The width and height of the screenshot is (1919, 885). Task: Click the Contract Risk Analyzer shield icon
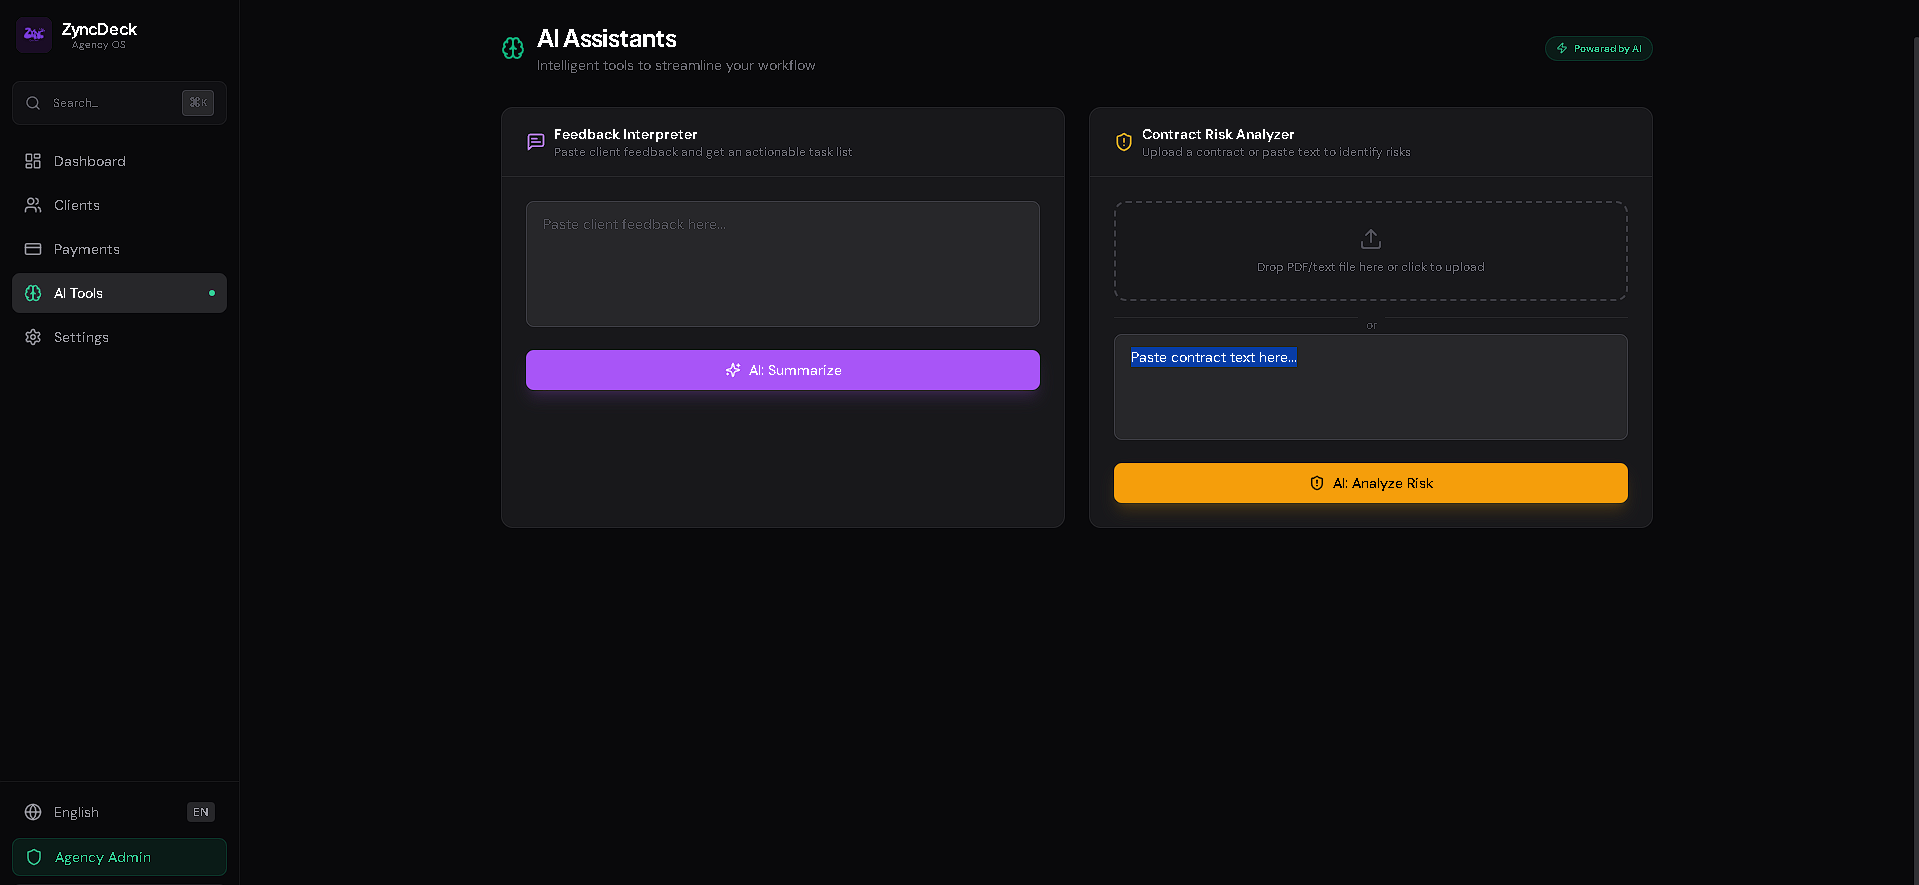[1124, 142]
